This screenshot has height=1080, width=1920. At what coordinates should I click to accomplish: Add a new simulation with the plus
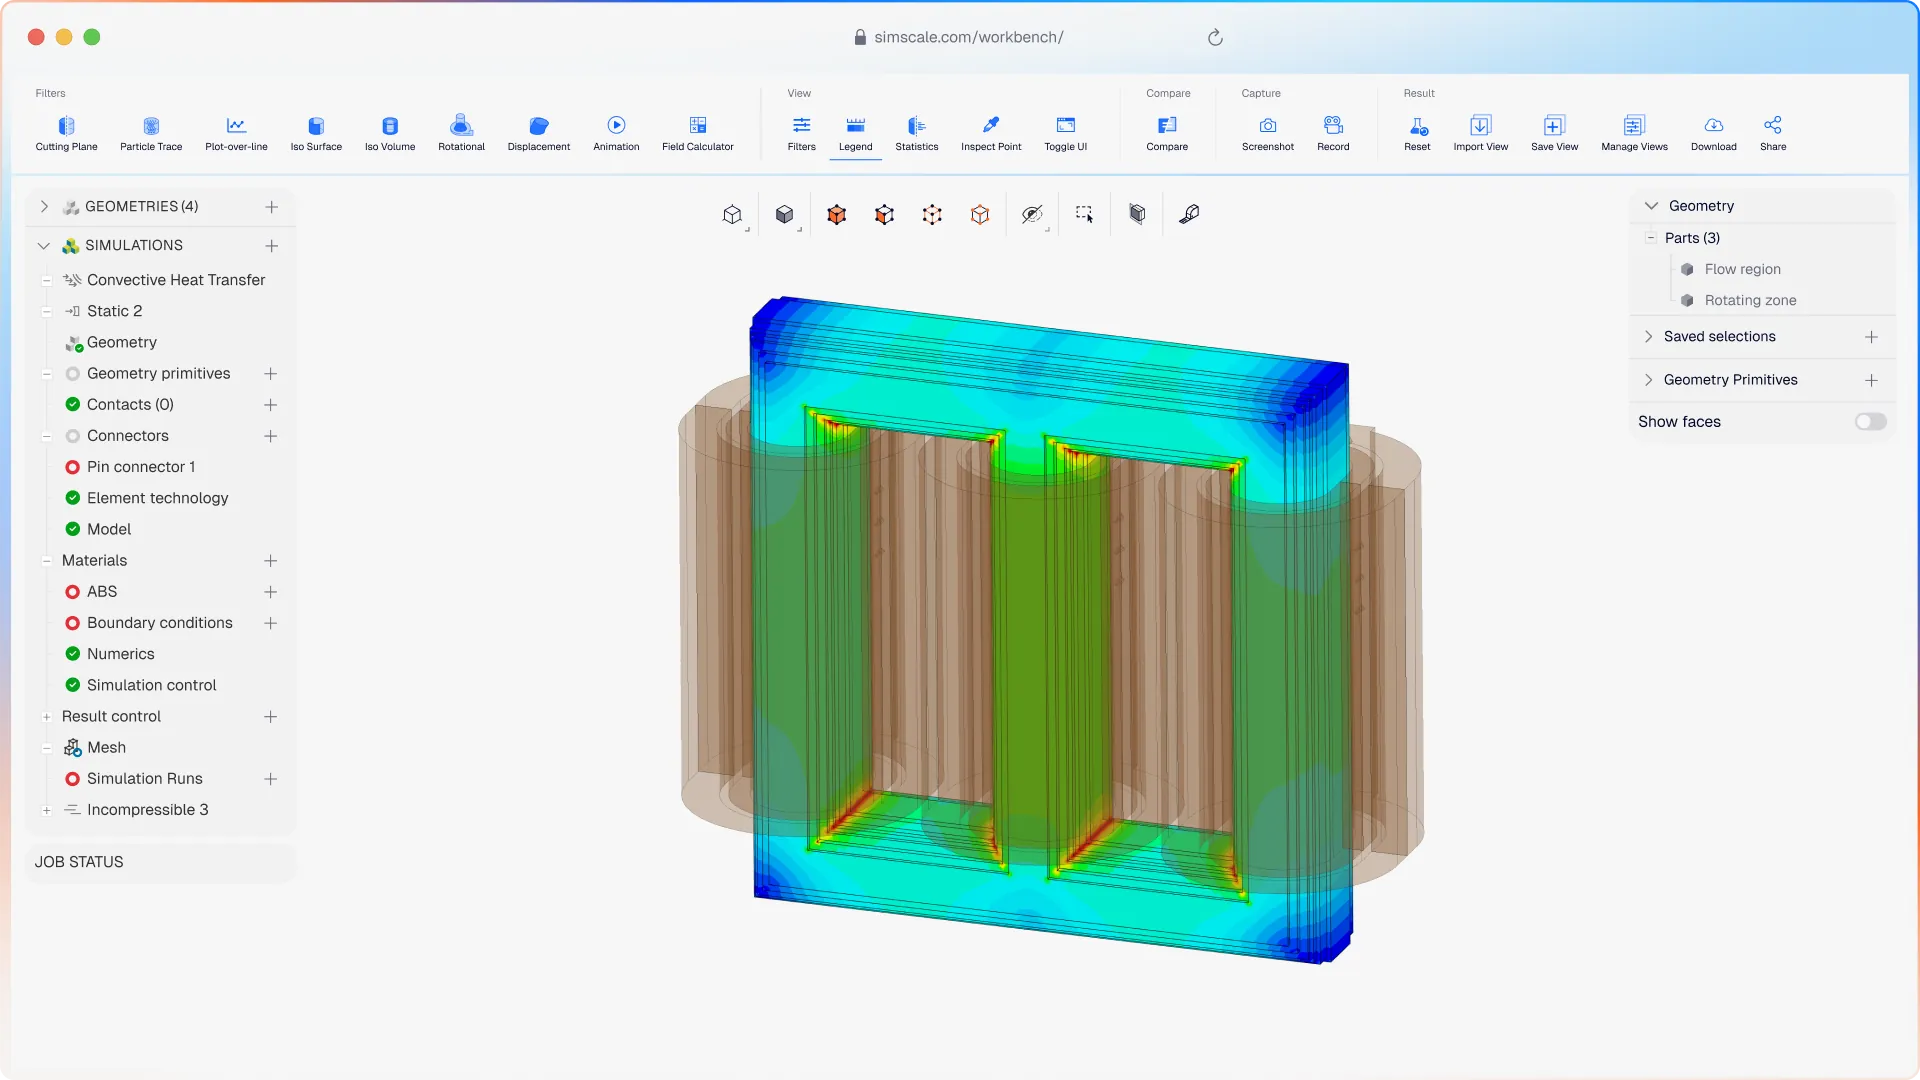tap(271, 246)
